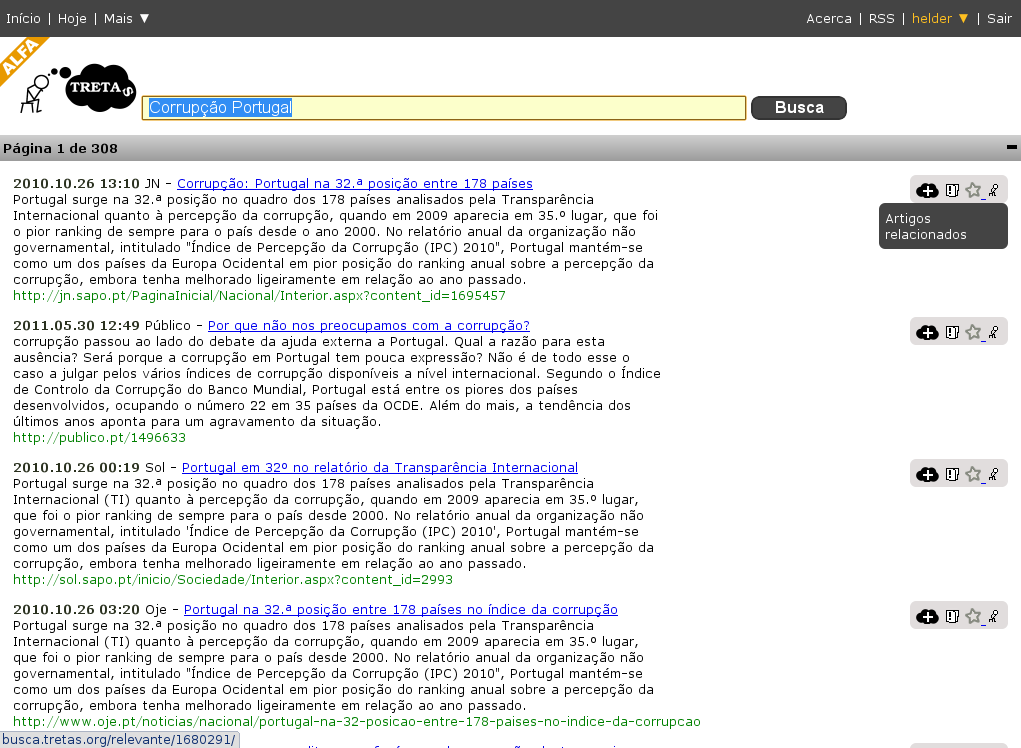Open related articles cloud icon for JN article
This screenshot has height=748, width=1021.
[x=927, y=190]
